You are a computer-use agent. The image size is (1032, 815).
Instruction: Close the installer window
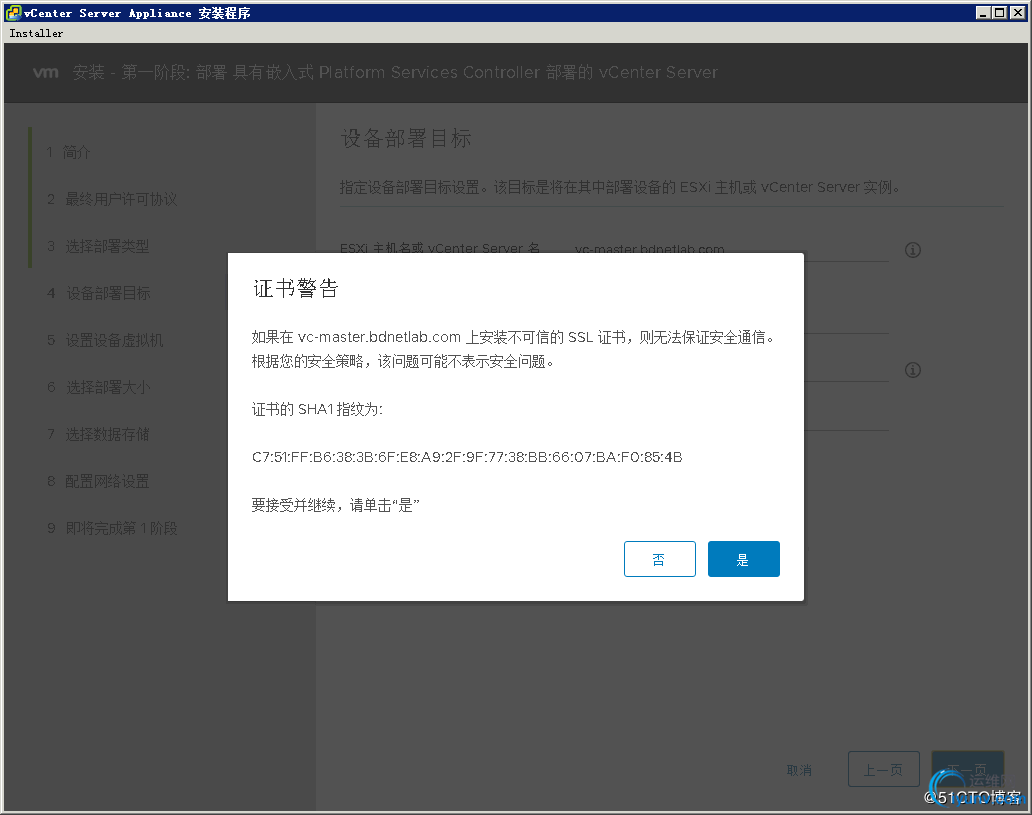1017,13
